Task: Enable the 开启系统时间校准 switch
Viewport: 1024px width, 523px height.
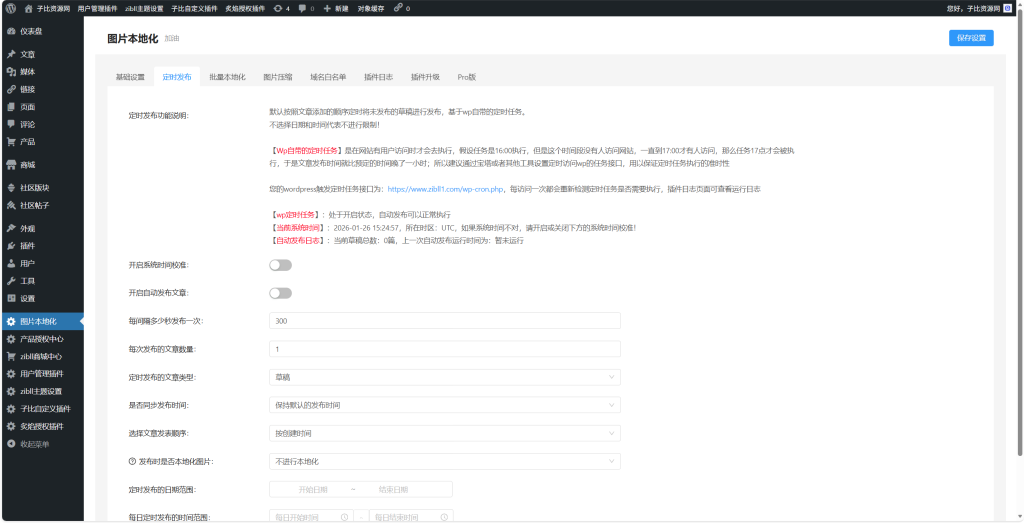Action: click(x=280, y=265)
